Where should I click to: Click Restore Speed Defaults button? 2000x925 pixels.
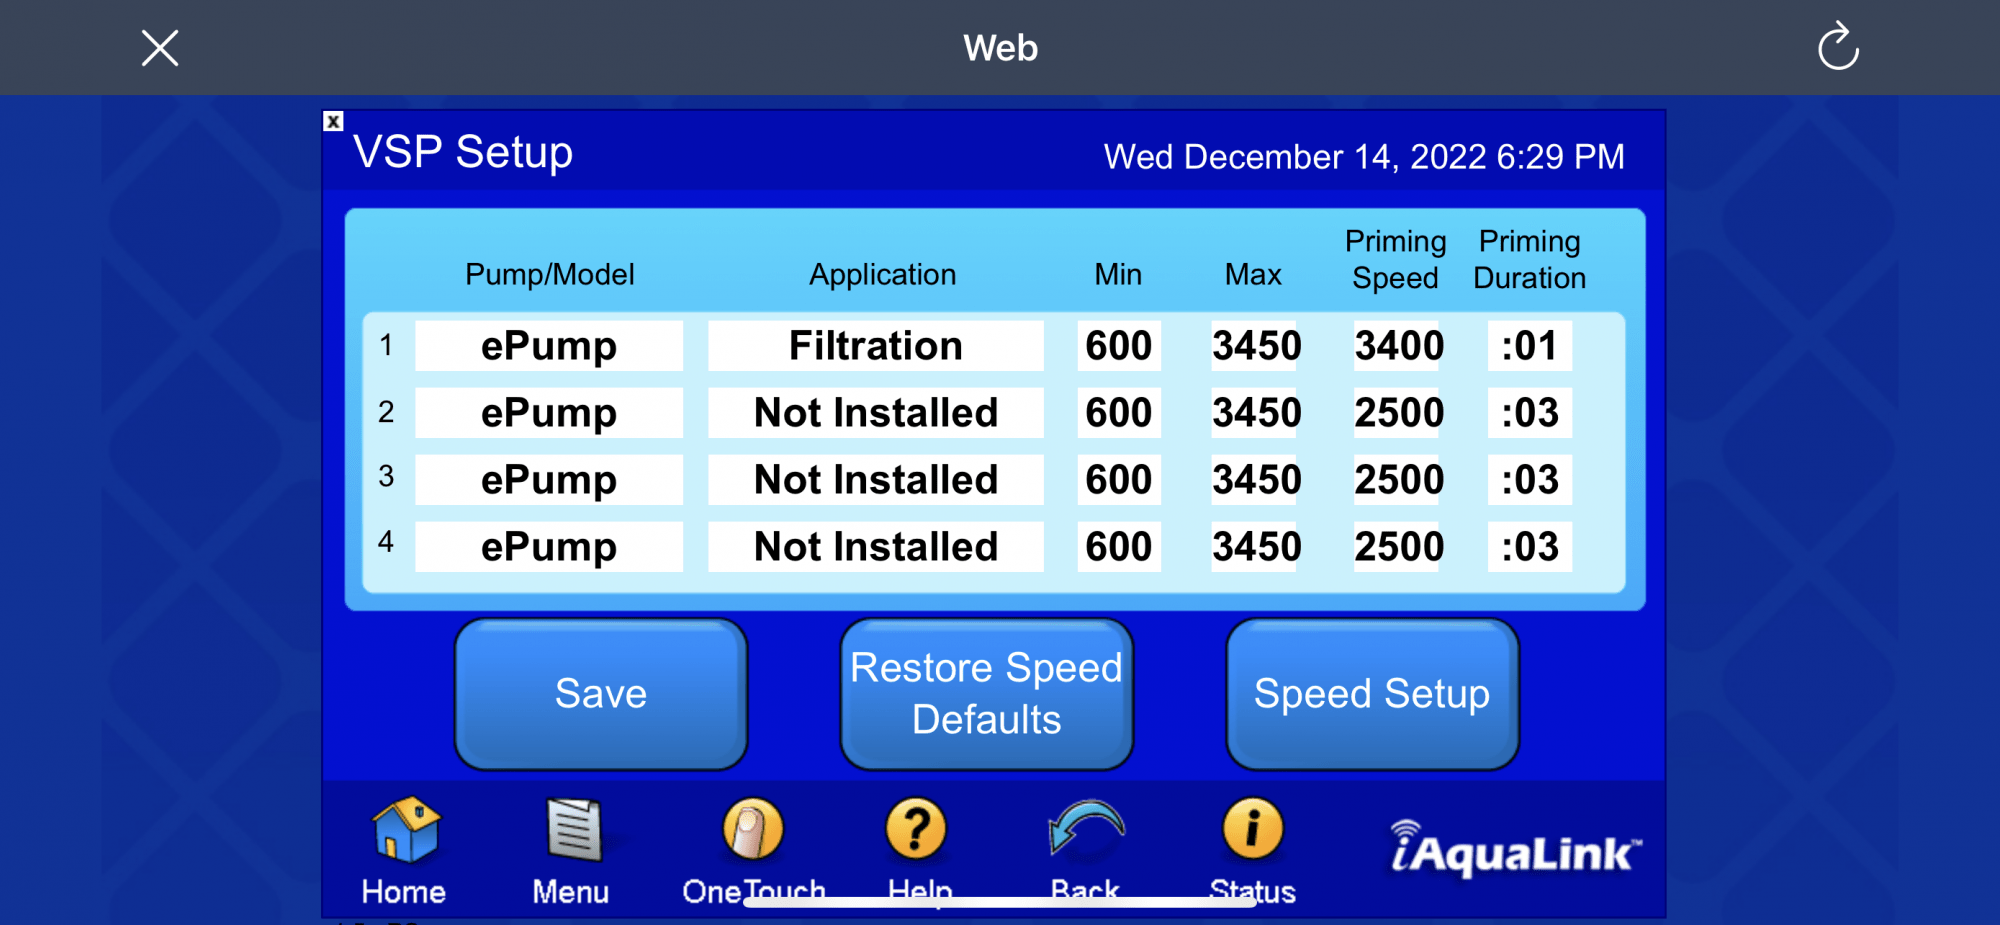pos(987,694)
